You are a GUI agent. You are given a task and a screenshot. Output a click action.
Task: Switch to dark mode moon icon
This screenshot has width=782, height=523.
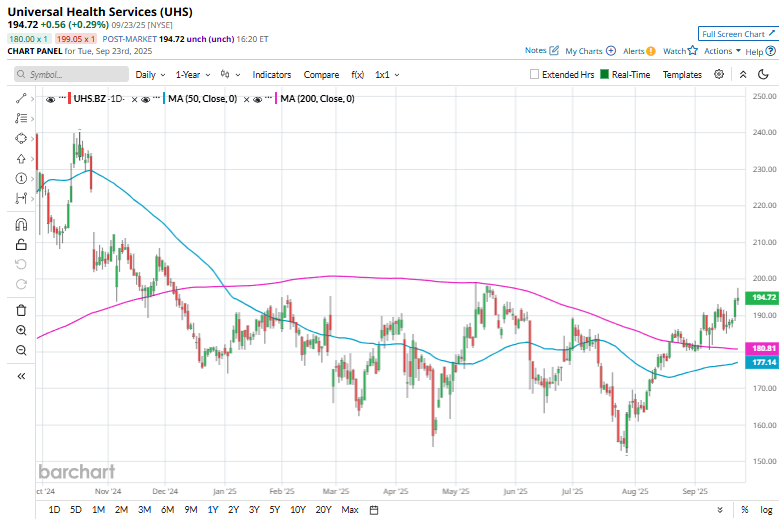pyautogui.click(x=763, y=74)
